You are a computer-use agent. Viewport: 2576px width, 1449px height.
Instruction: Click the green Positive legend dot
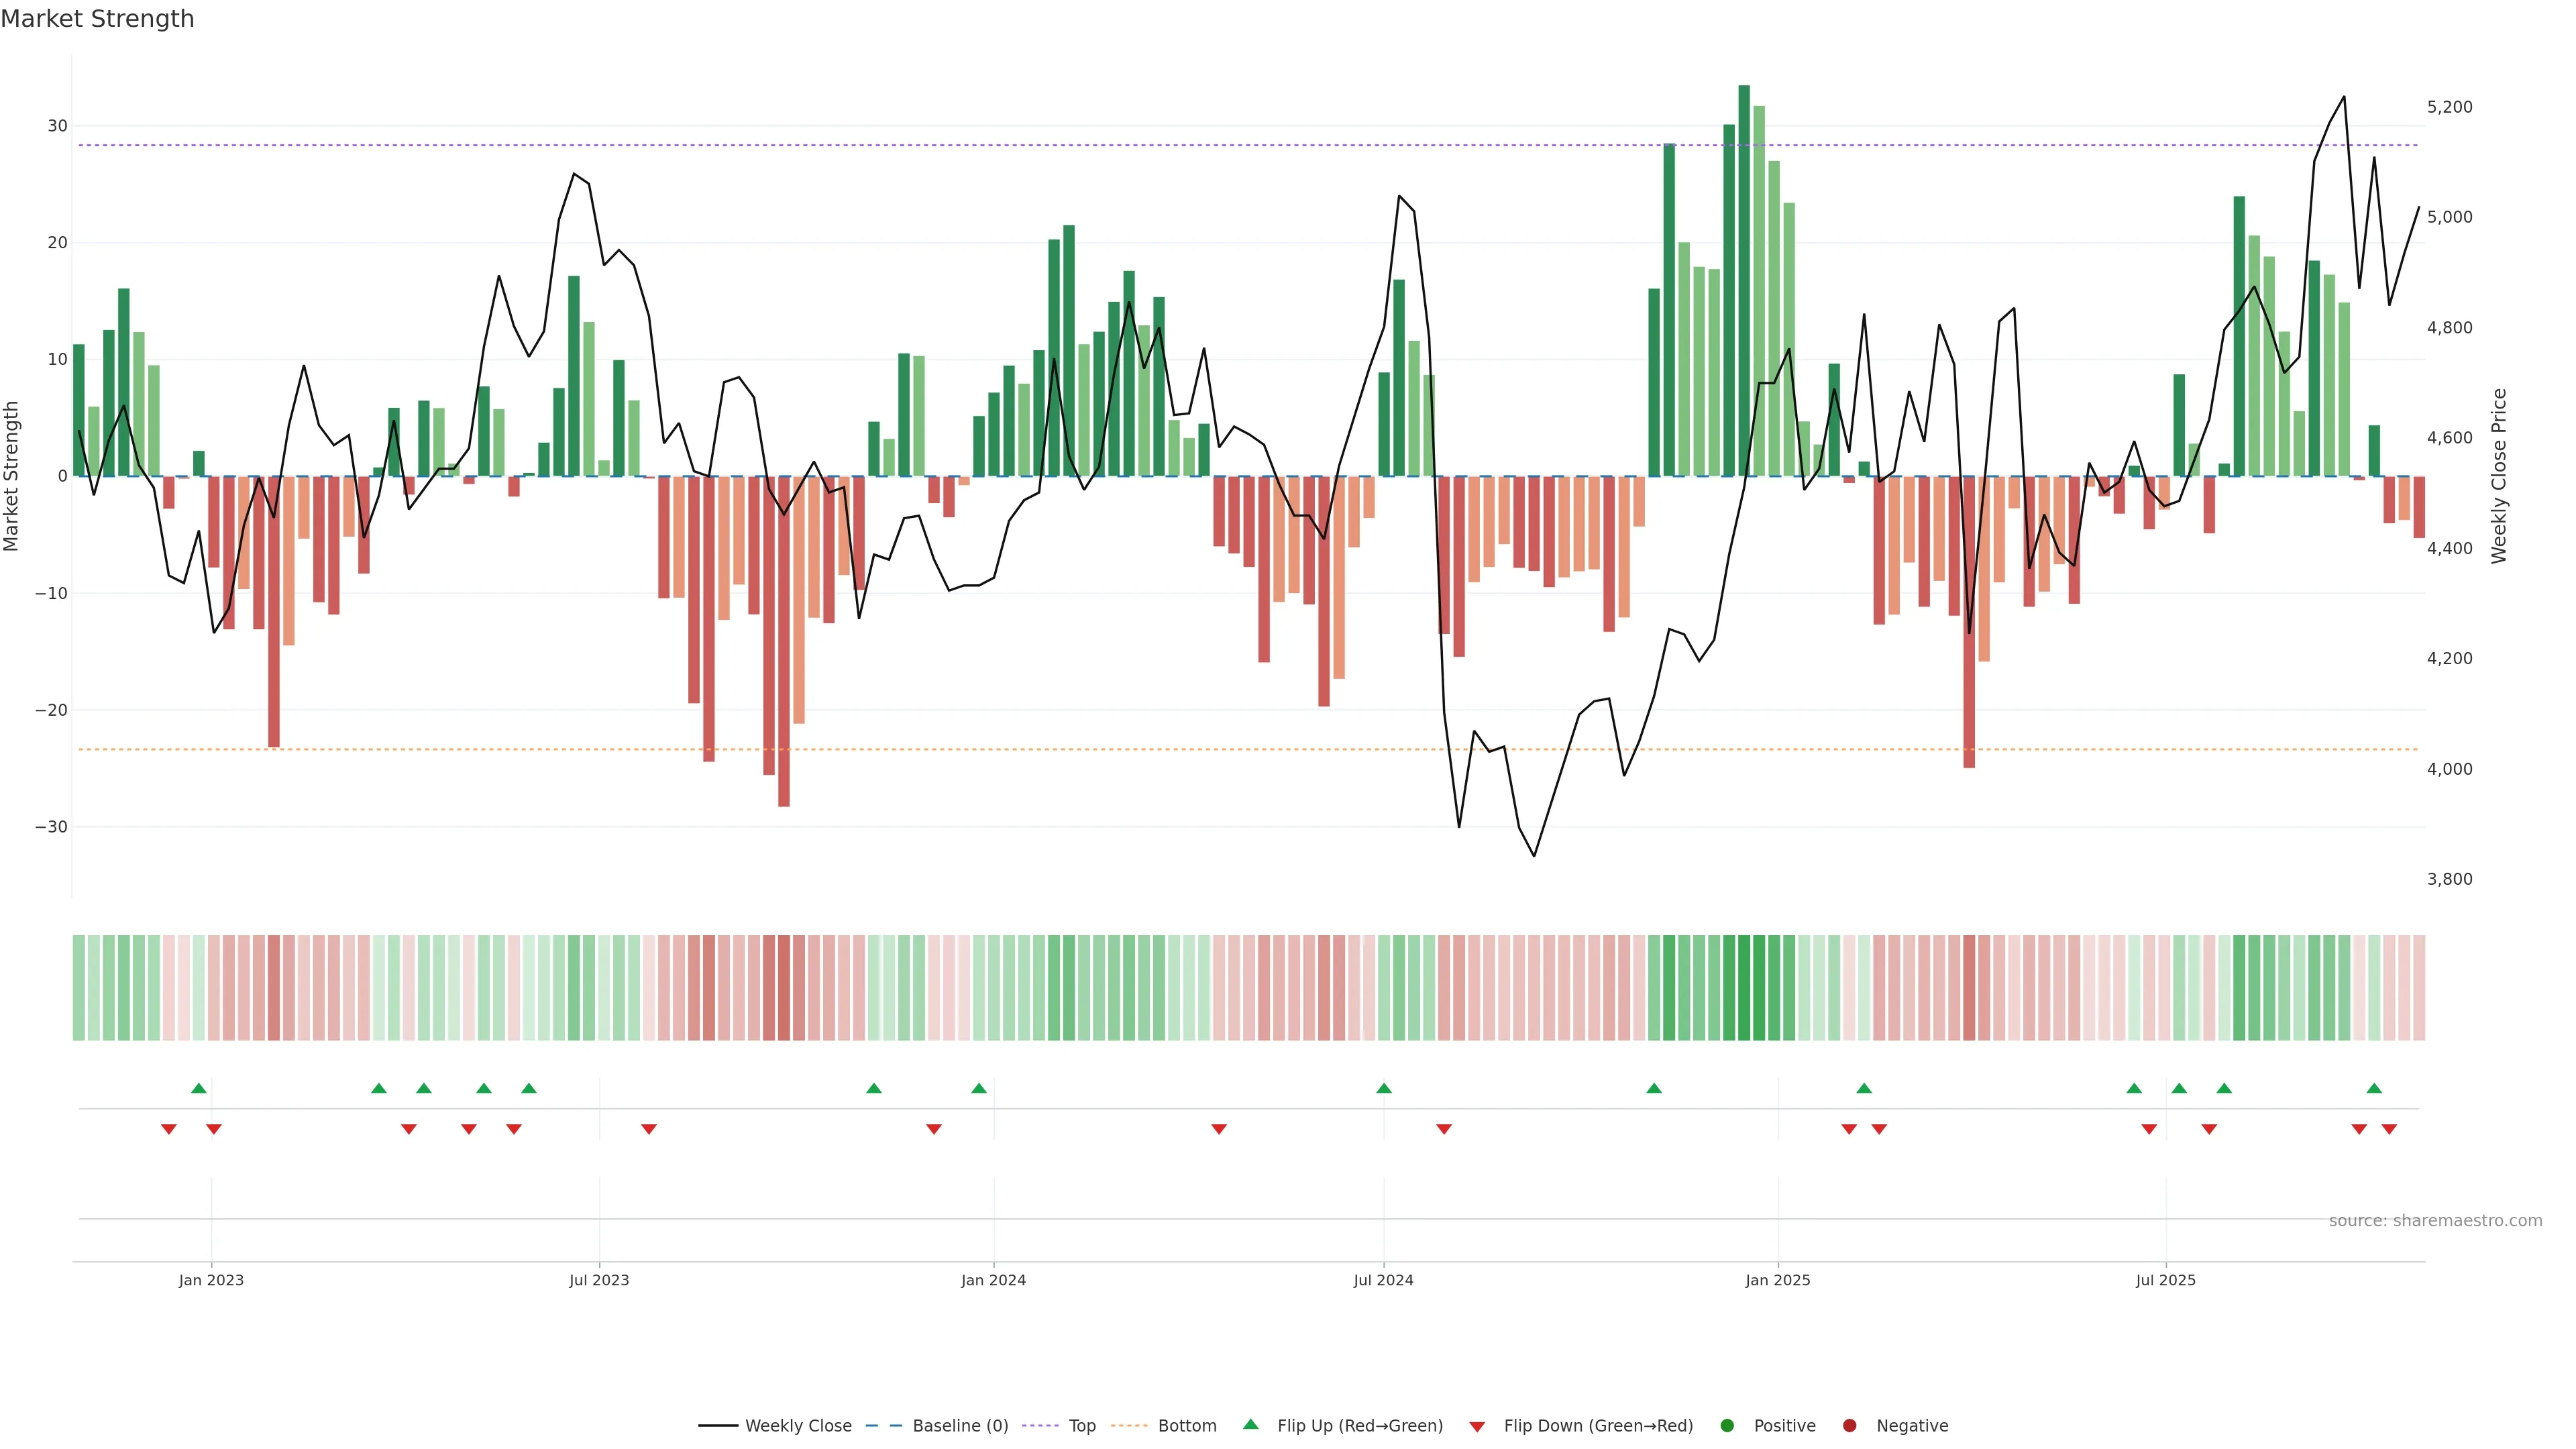pos(1727,1426)
